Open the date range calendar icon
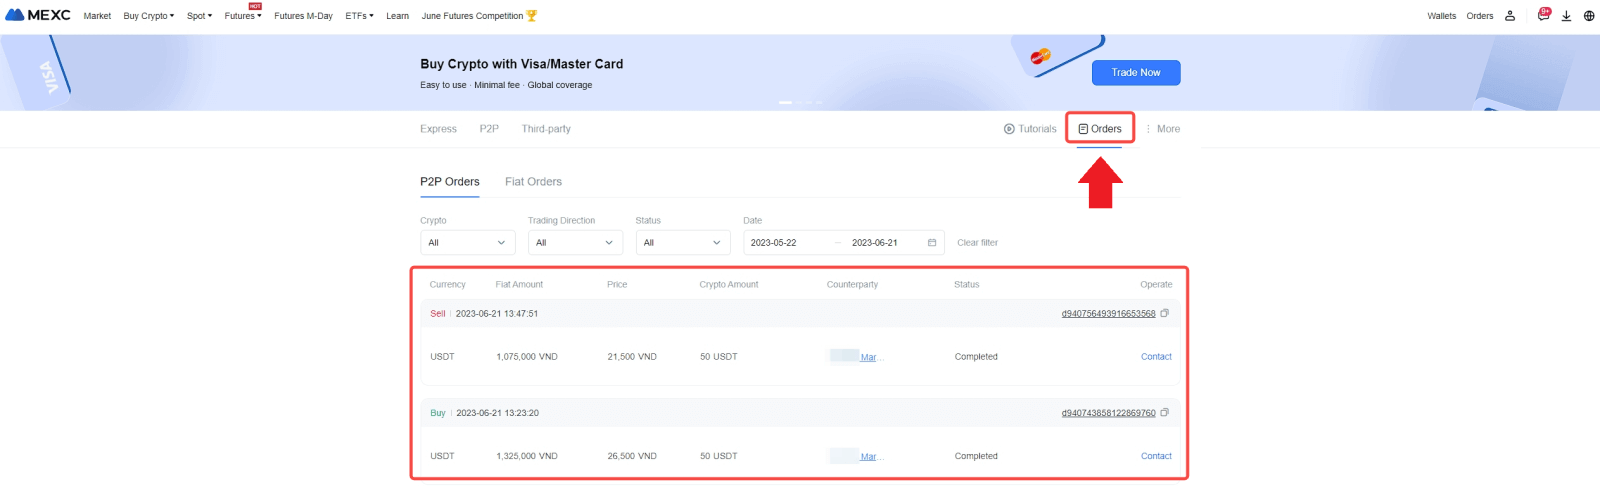1600x492 pixels. click(932, 243)
